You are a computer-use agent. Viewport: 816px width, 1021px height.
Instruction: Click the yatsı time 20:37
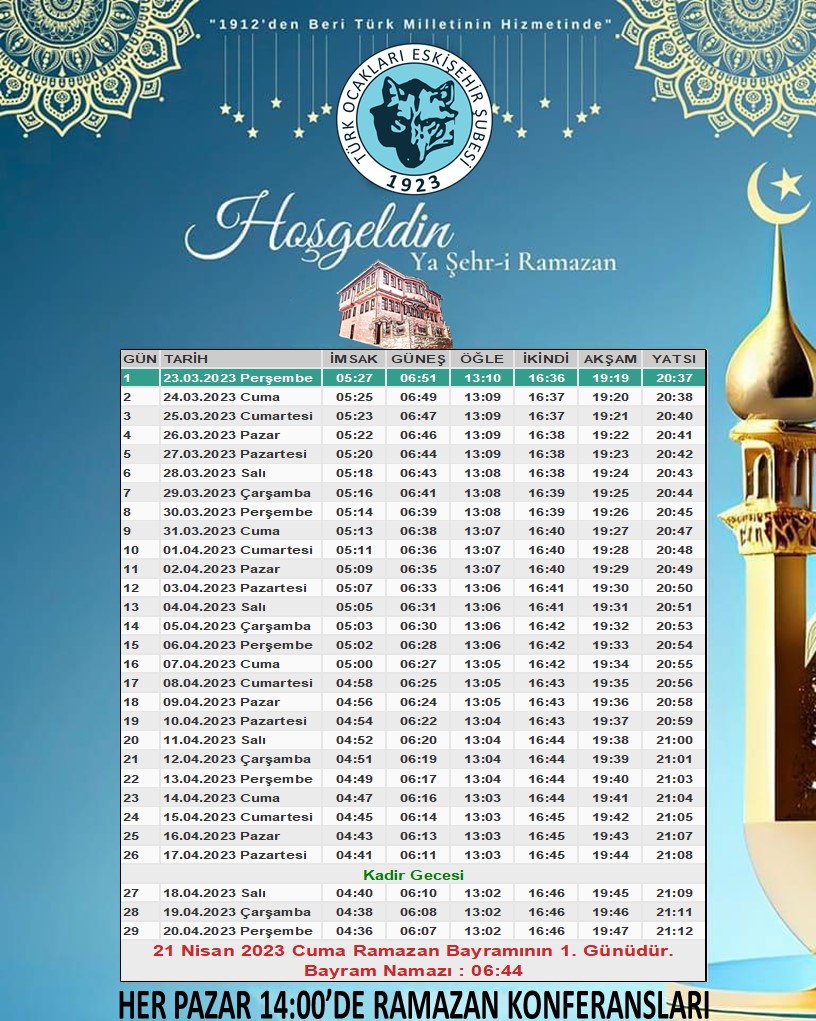(x=675, y=378)
